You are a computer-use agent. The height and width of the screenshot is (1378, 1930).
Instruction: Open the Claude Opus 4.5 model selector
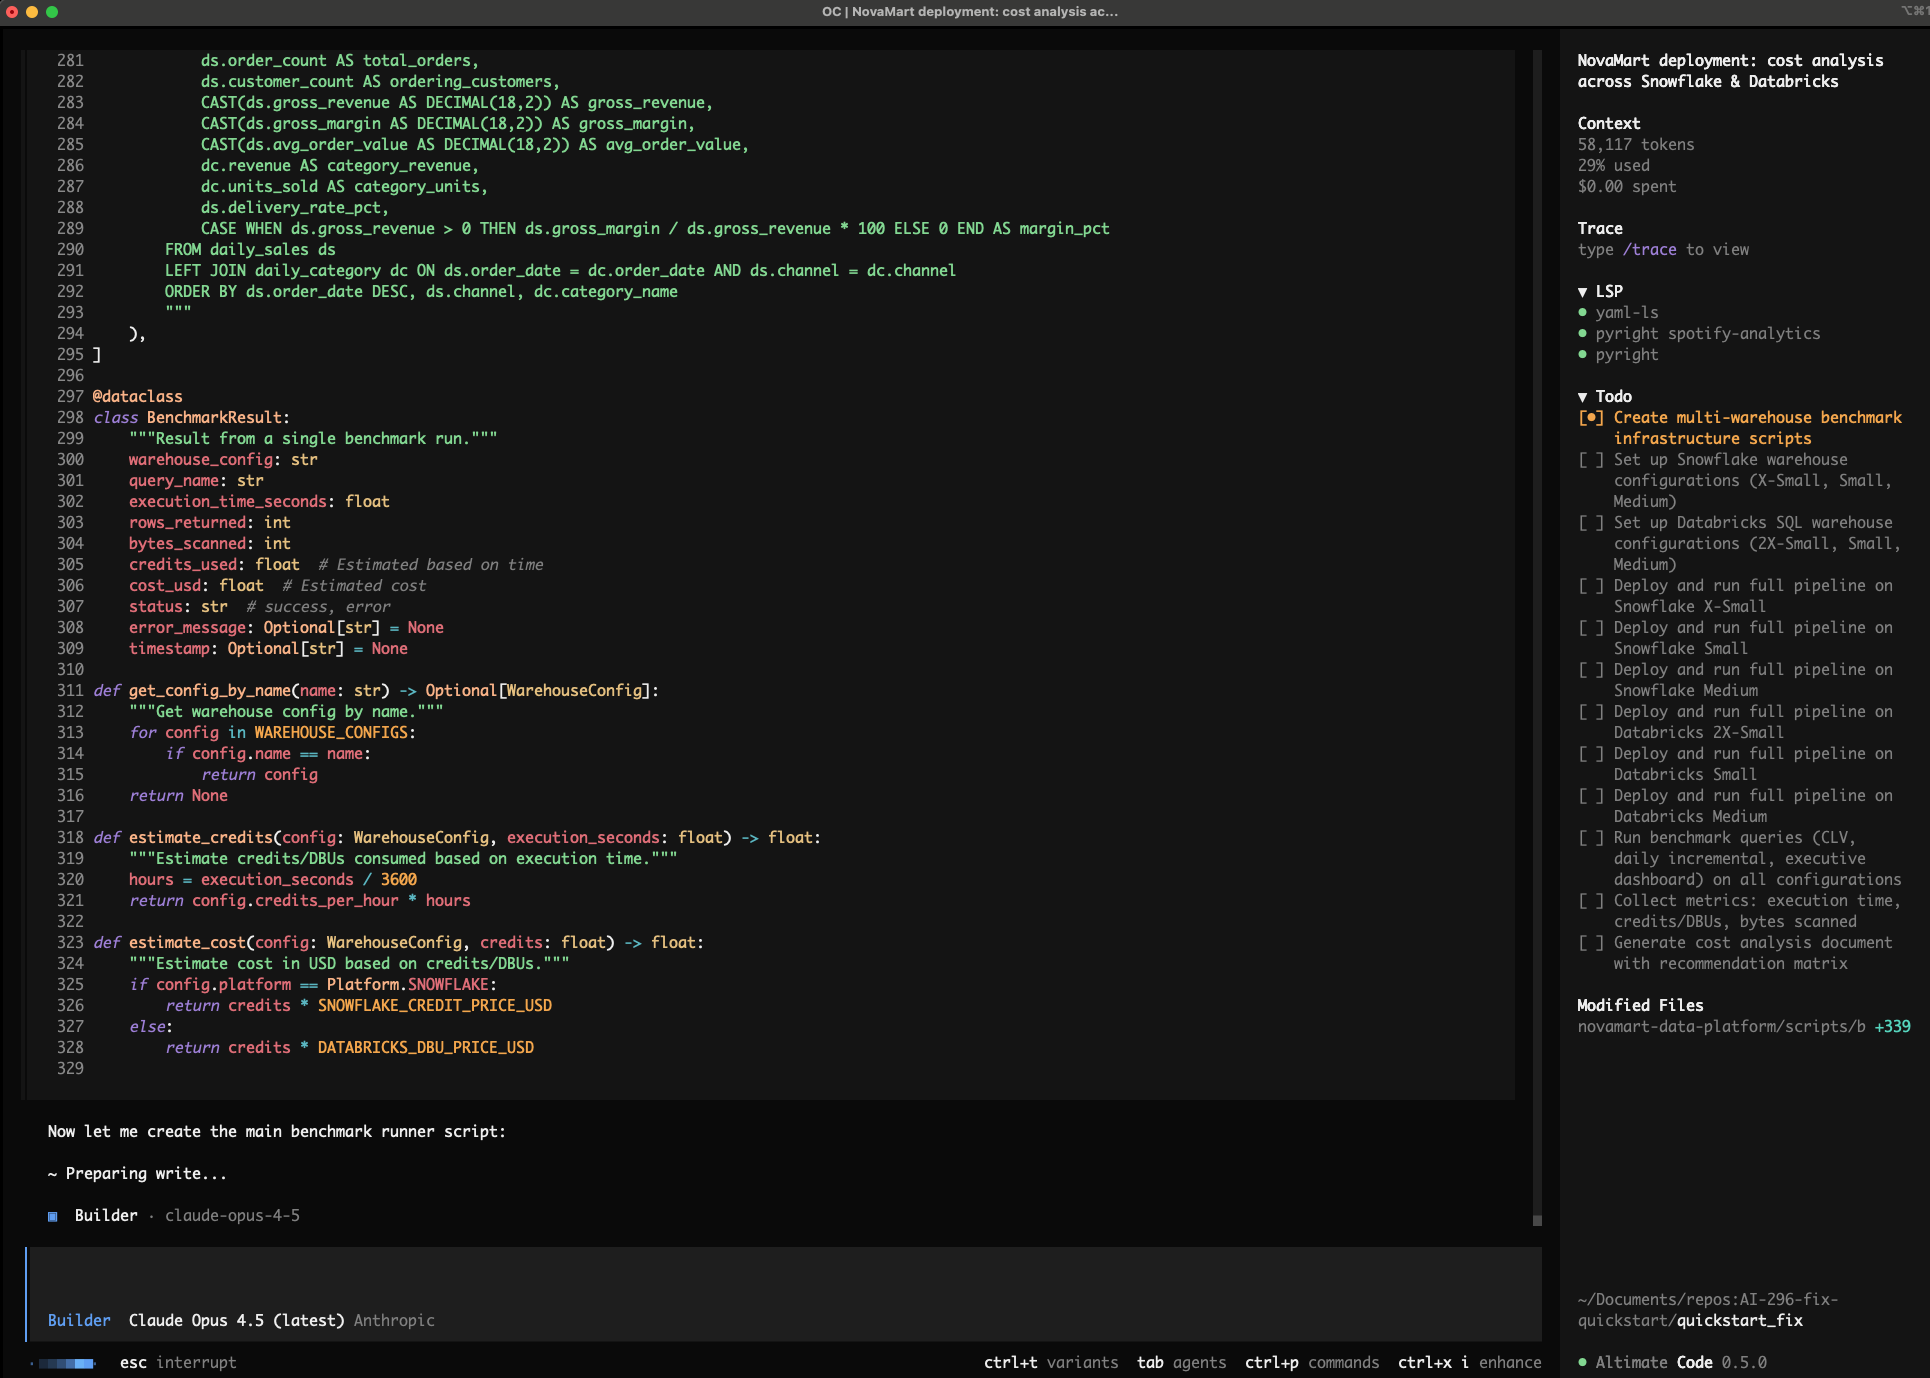click(236, 1320)
